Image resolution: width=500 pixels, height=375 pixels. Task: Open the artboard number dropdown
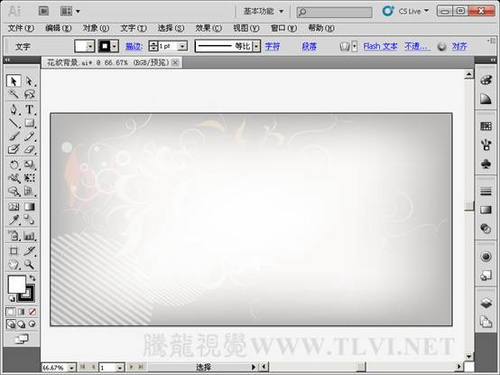coord(120,367)
